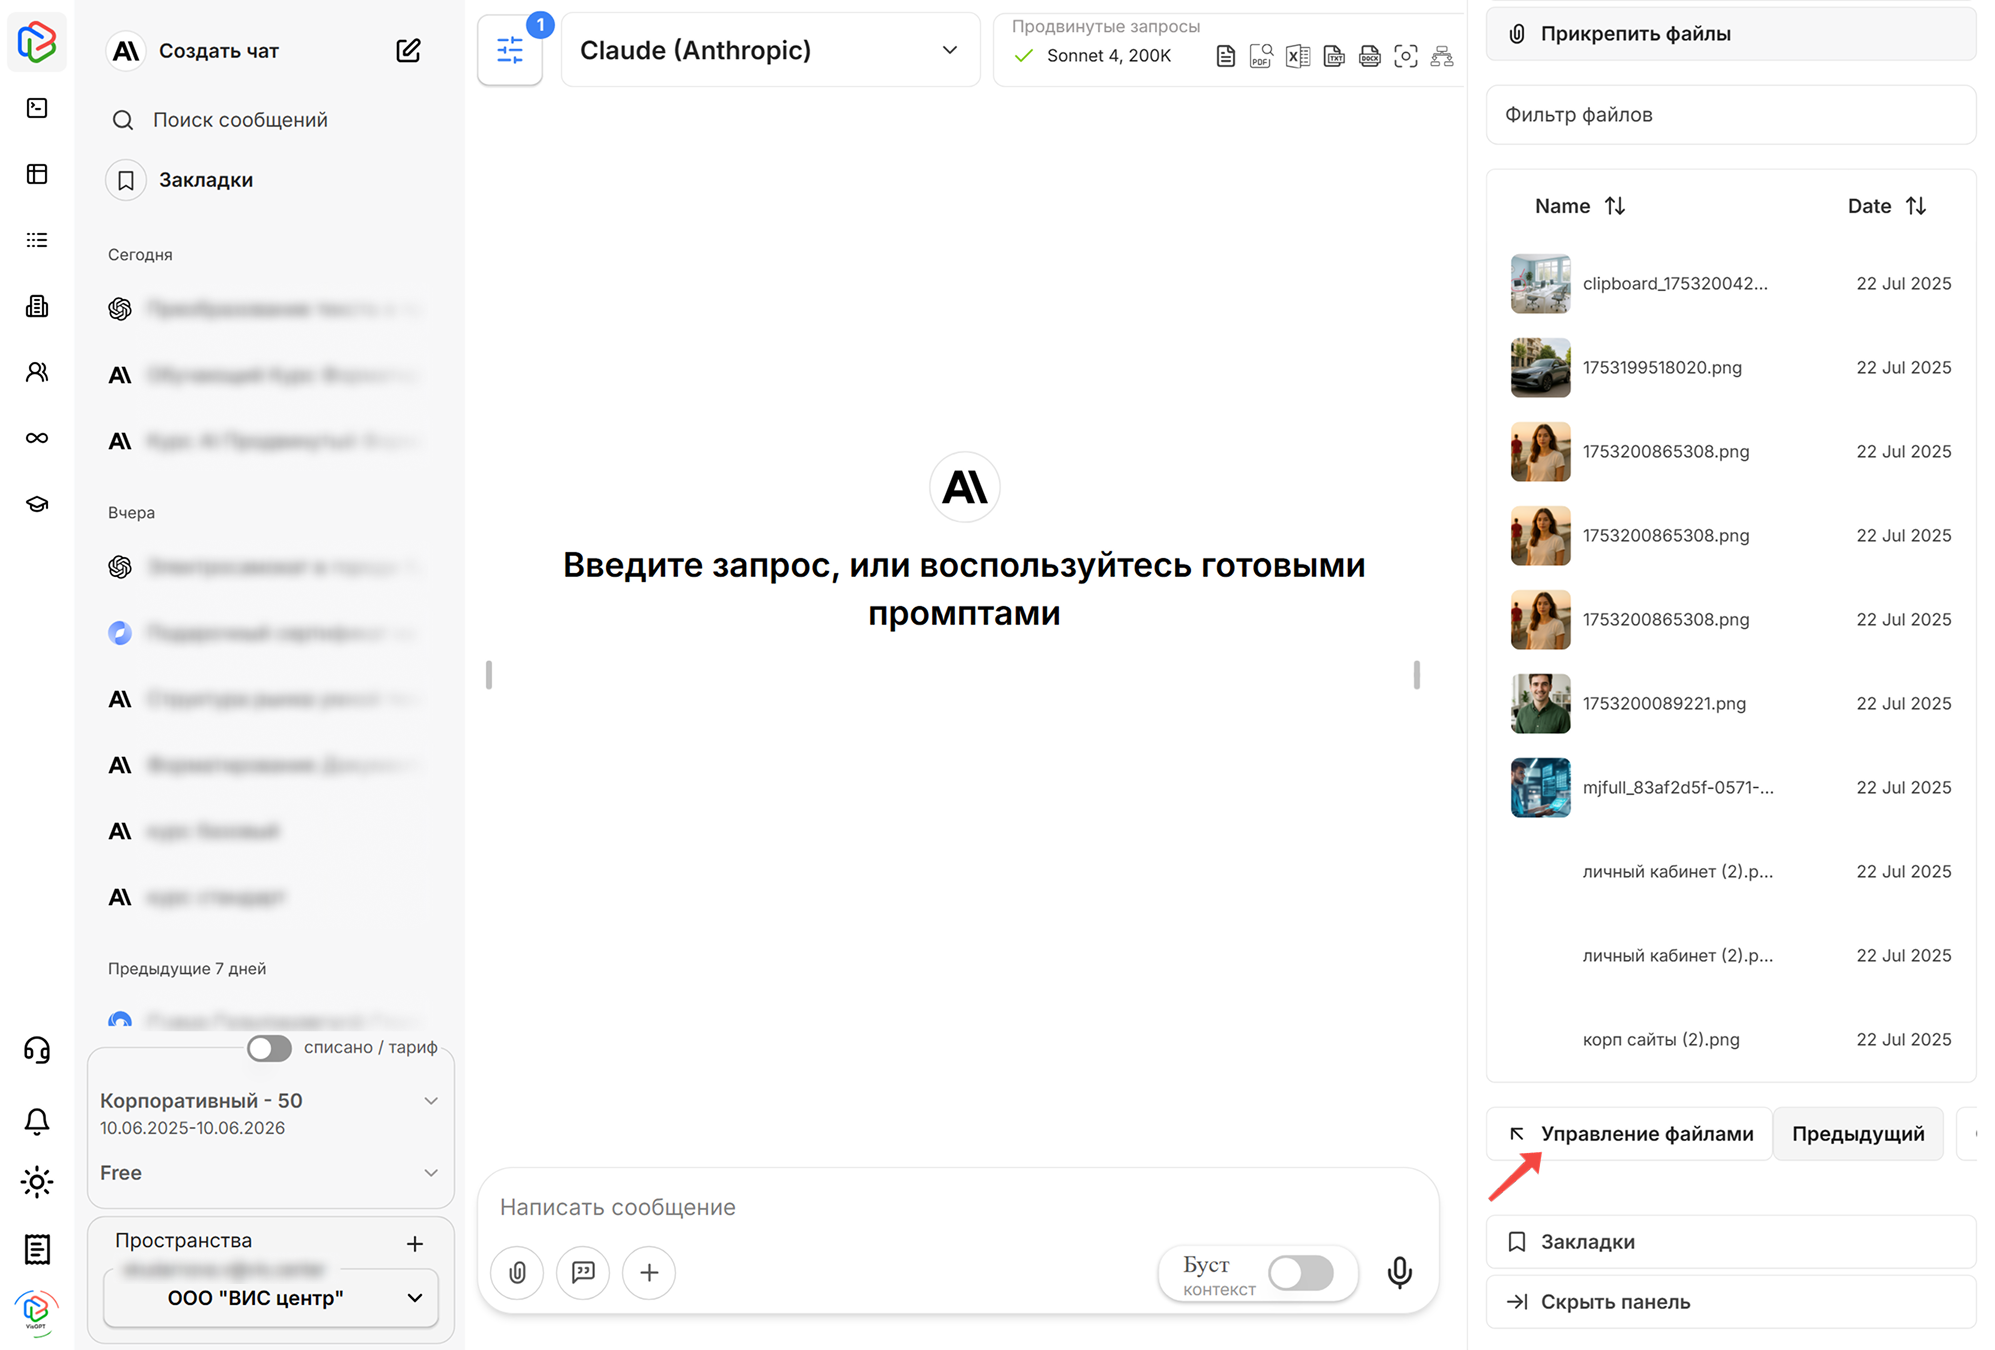This screenshot has height=1350, width=1995.
Task: Open the Claude (Anthropic) model dropdown
Action: 770,50
